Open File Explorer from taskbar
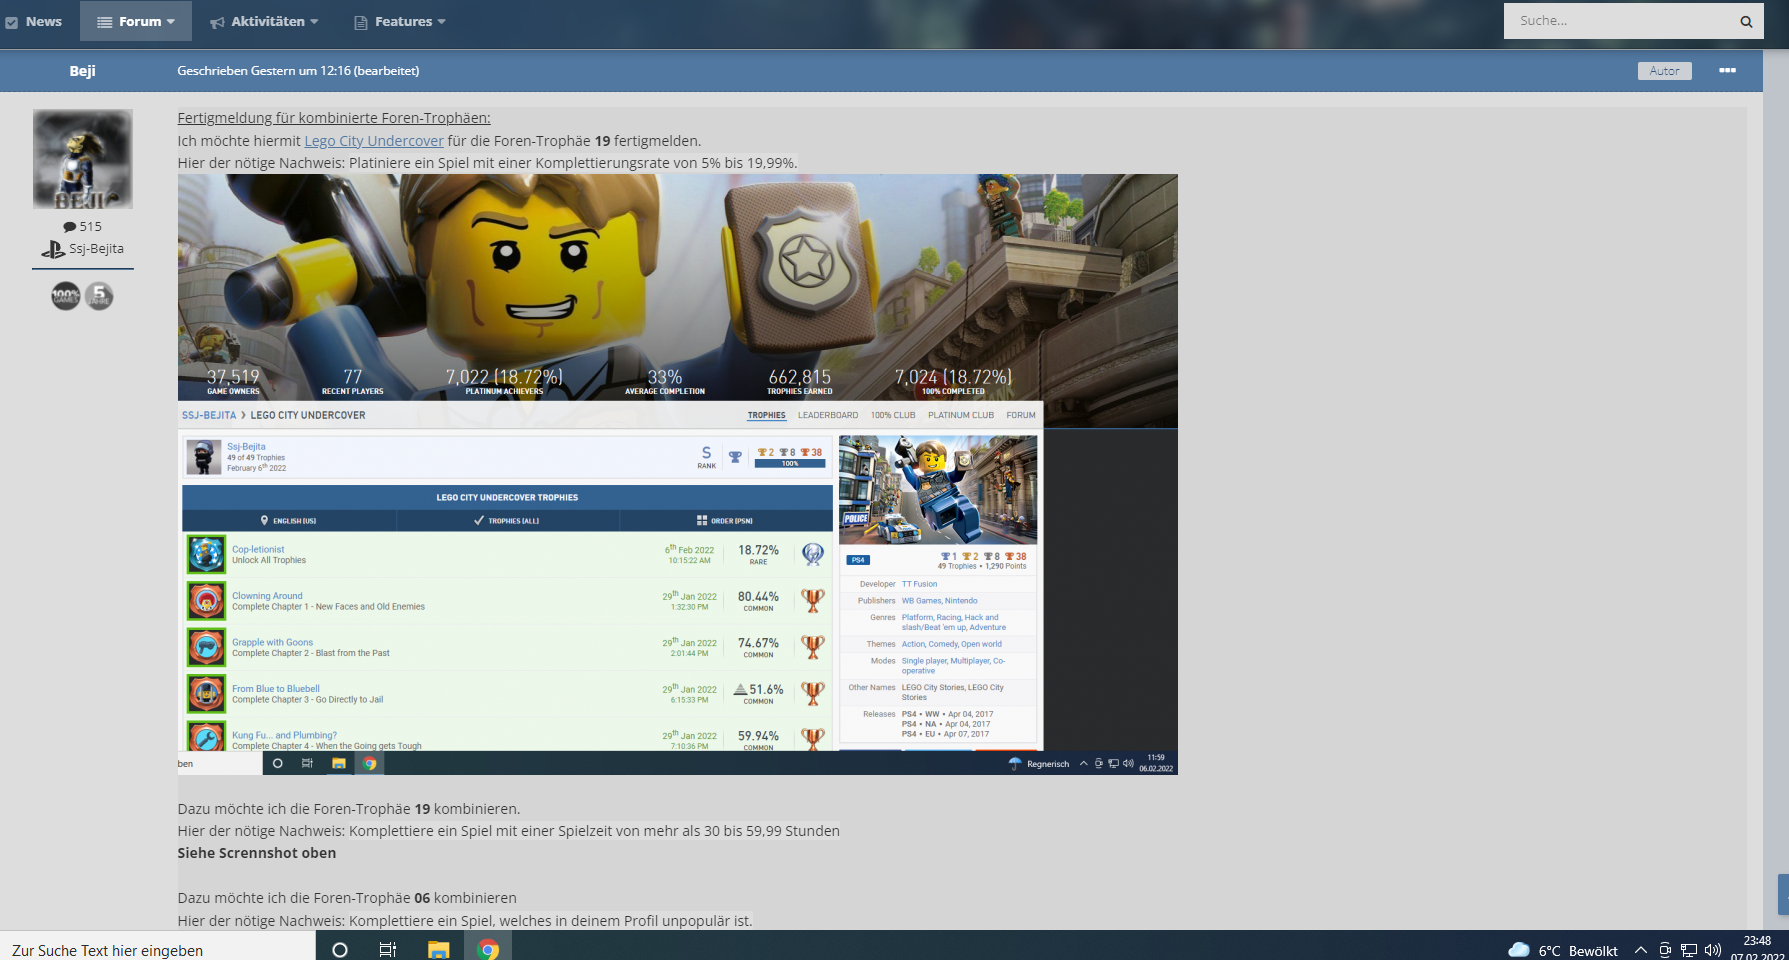 (x=438, y=950)
